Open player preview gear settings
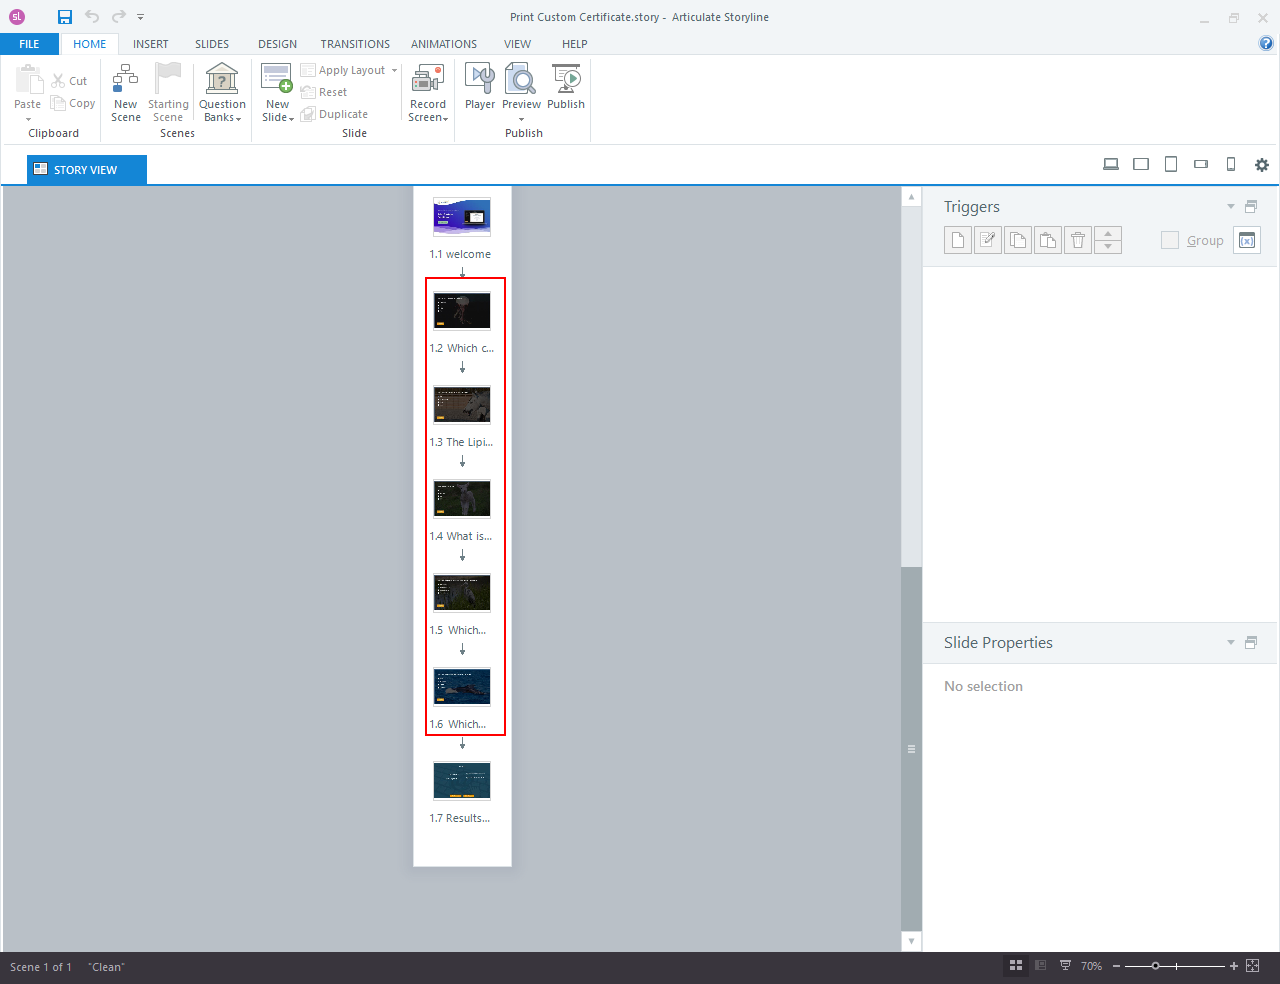 pos(1261,164)
